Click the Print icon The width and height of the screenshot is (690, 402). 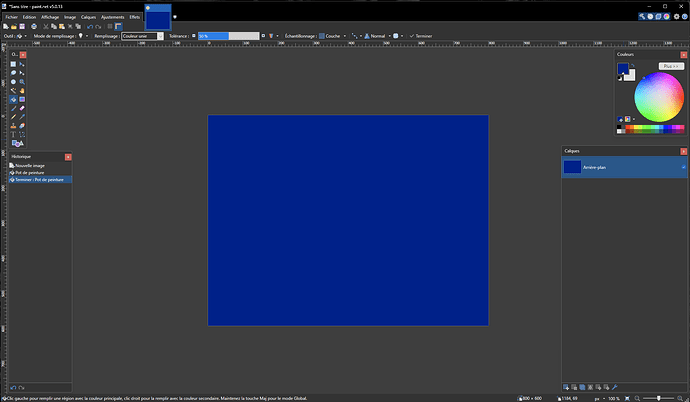point(34,26)
